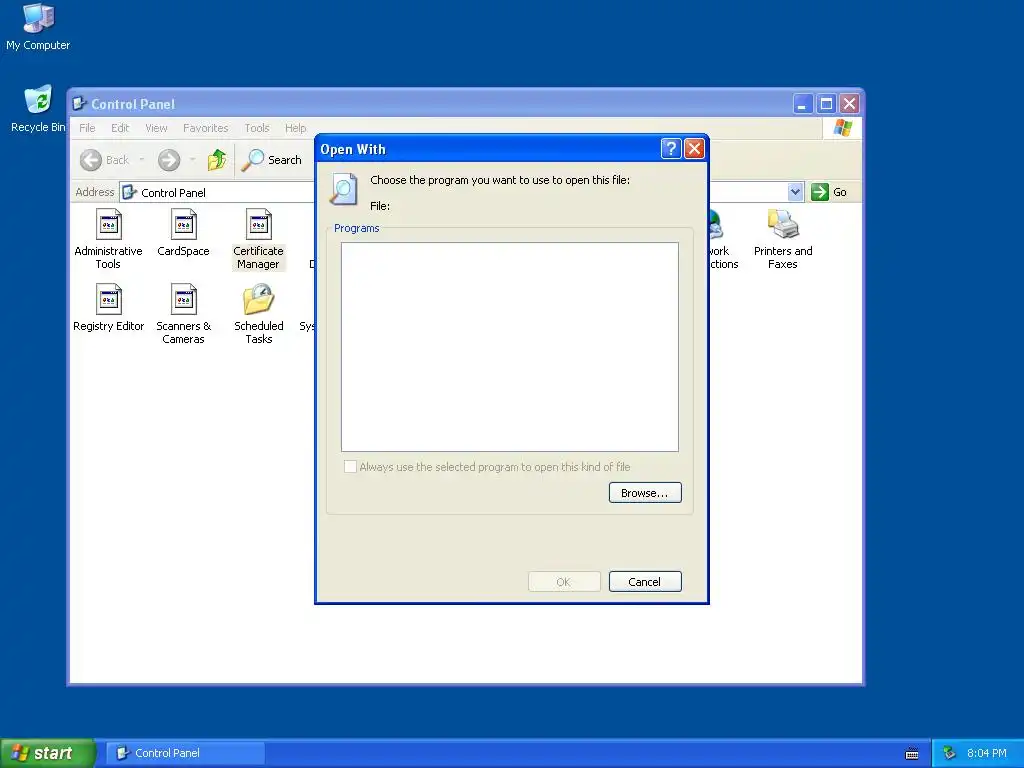Click the system tray network icon
This screenshot has width=1024, height=768.
point(950,753)
